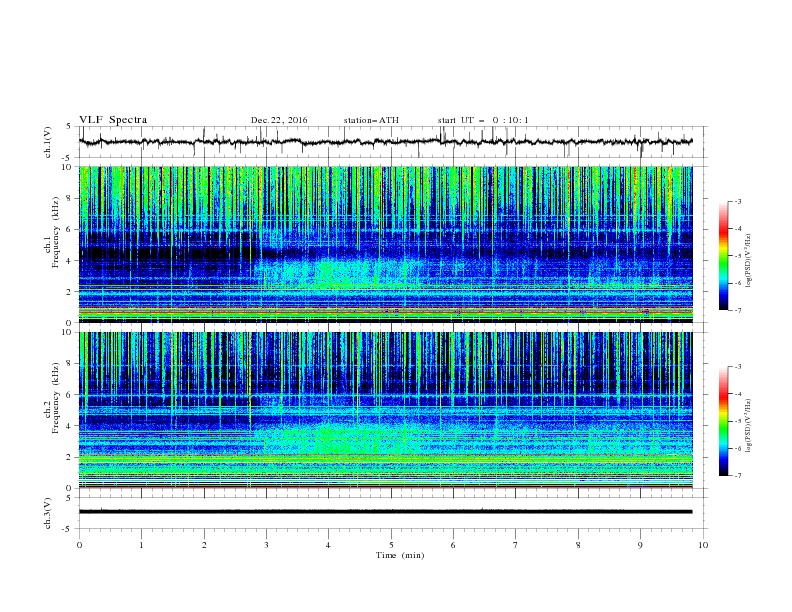792x612 pixels.
Task: Click the date label "Dec. 22, 2016"
Action: coord(279,120)
